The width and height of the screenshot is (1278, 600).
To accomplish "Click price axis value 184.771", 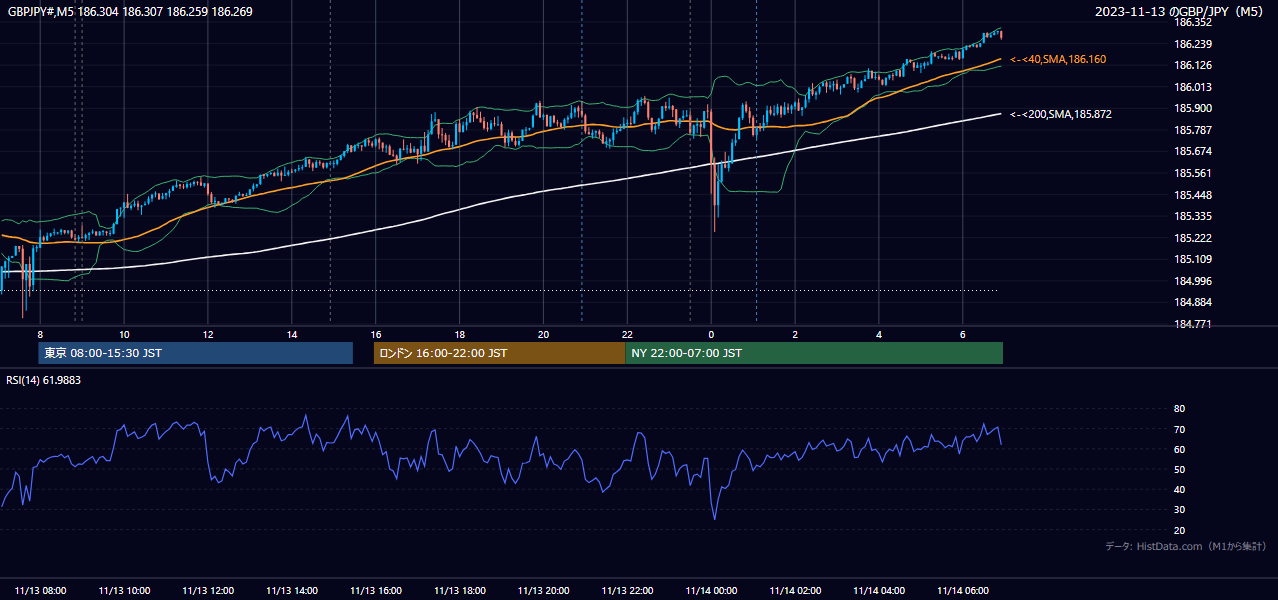I will 1193,324.
